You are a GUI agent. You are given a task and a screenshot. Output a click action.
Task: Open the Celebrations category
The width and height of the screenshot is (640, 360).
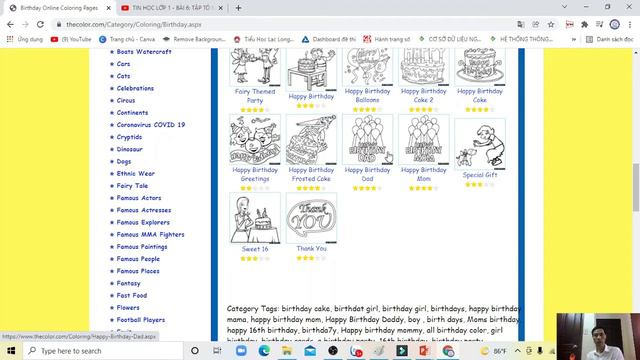[x=135, y=88]
